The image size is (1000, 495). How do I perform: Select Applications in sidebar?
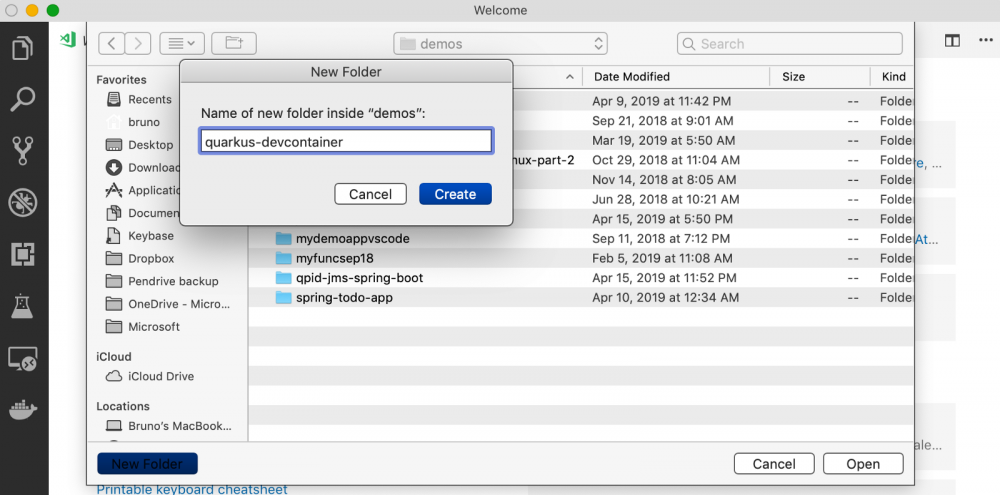142,190
